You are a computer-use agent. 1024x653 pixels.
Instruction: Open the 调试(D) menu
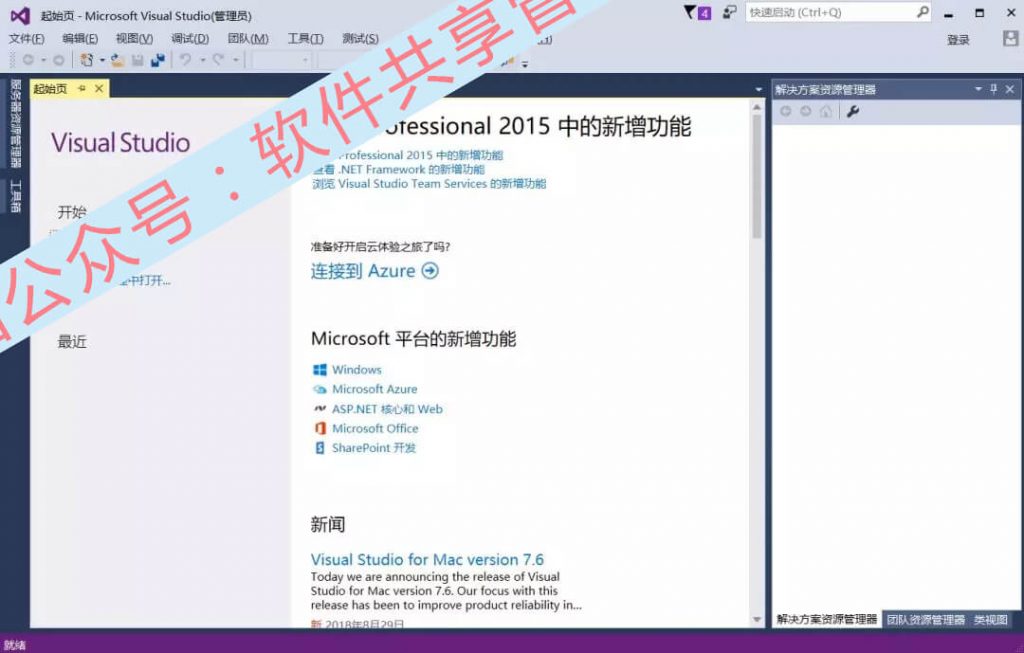190,39
